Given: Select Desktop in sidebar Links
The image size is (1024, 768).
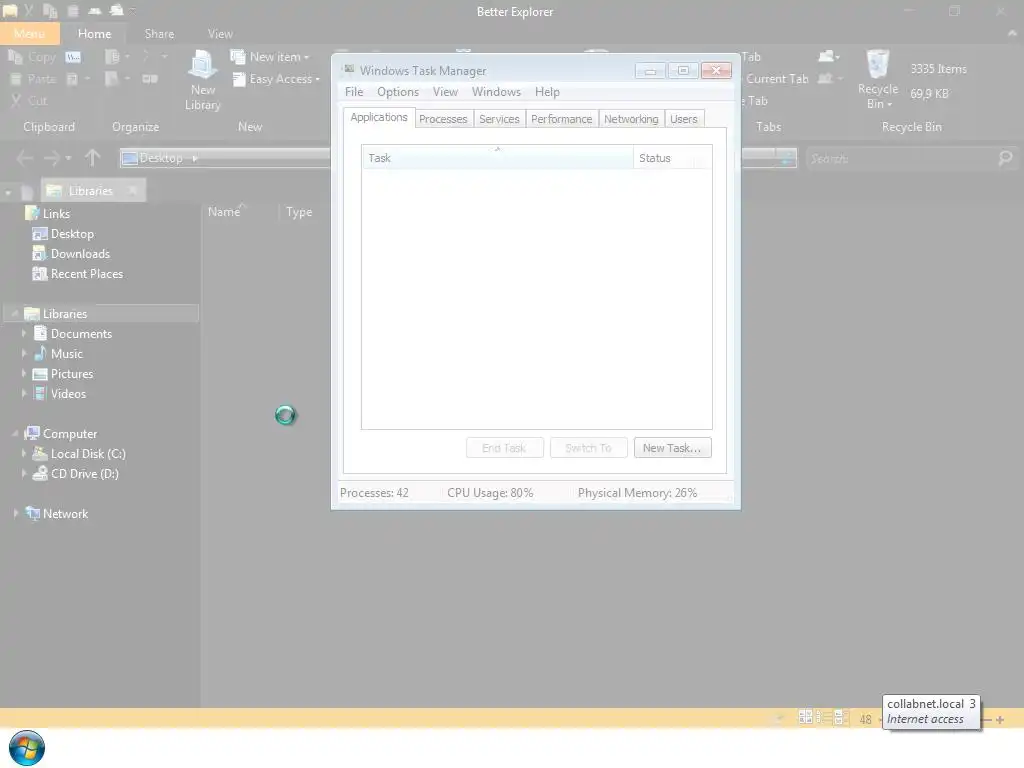Looking at the screenshot, I should click(x=72, y=234).
